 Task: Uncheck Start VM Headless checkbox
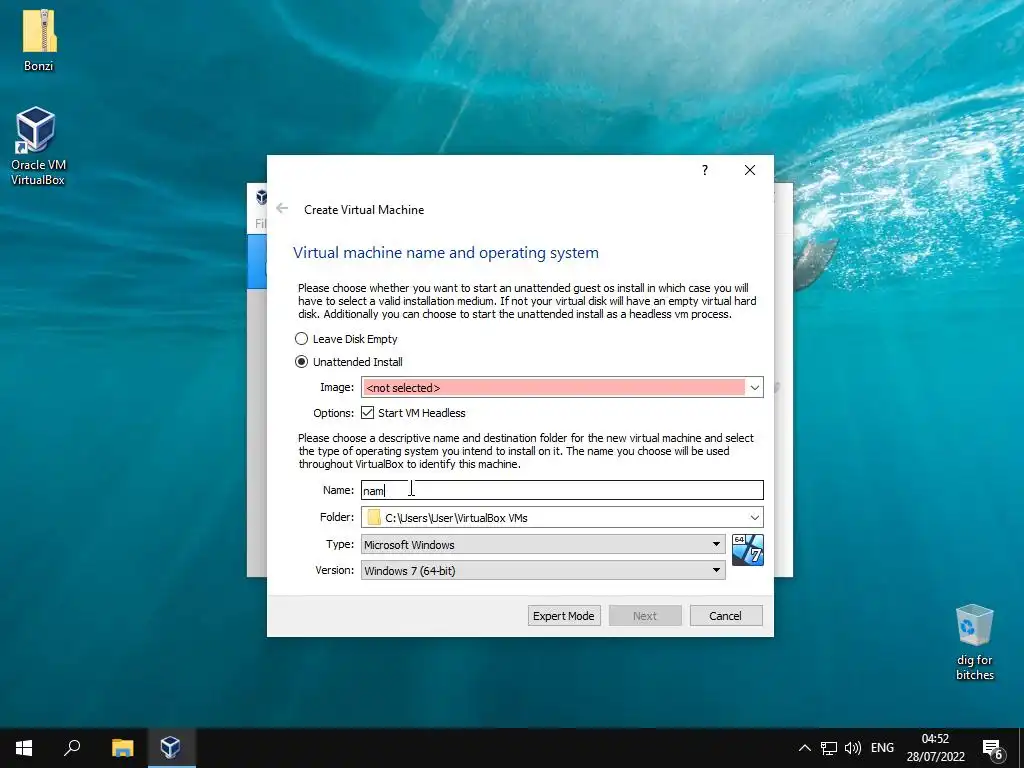(368, 413)
